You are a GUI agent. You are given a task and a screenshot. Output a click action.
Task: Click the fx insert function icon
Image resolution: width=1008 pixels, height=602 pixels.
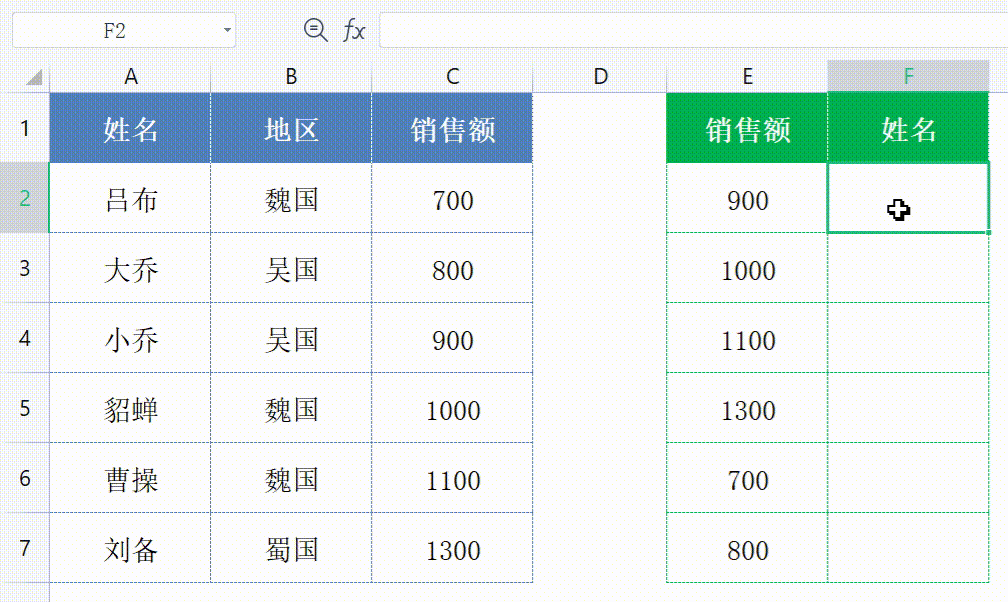[x=354, y=31]
